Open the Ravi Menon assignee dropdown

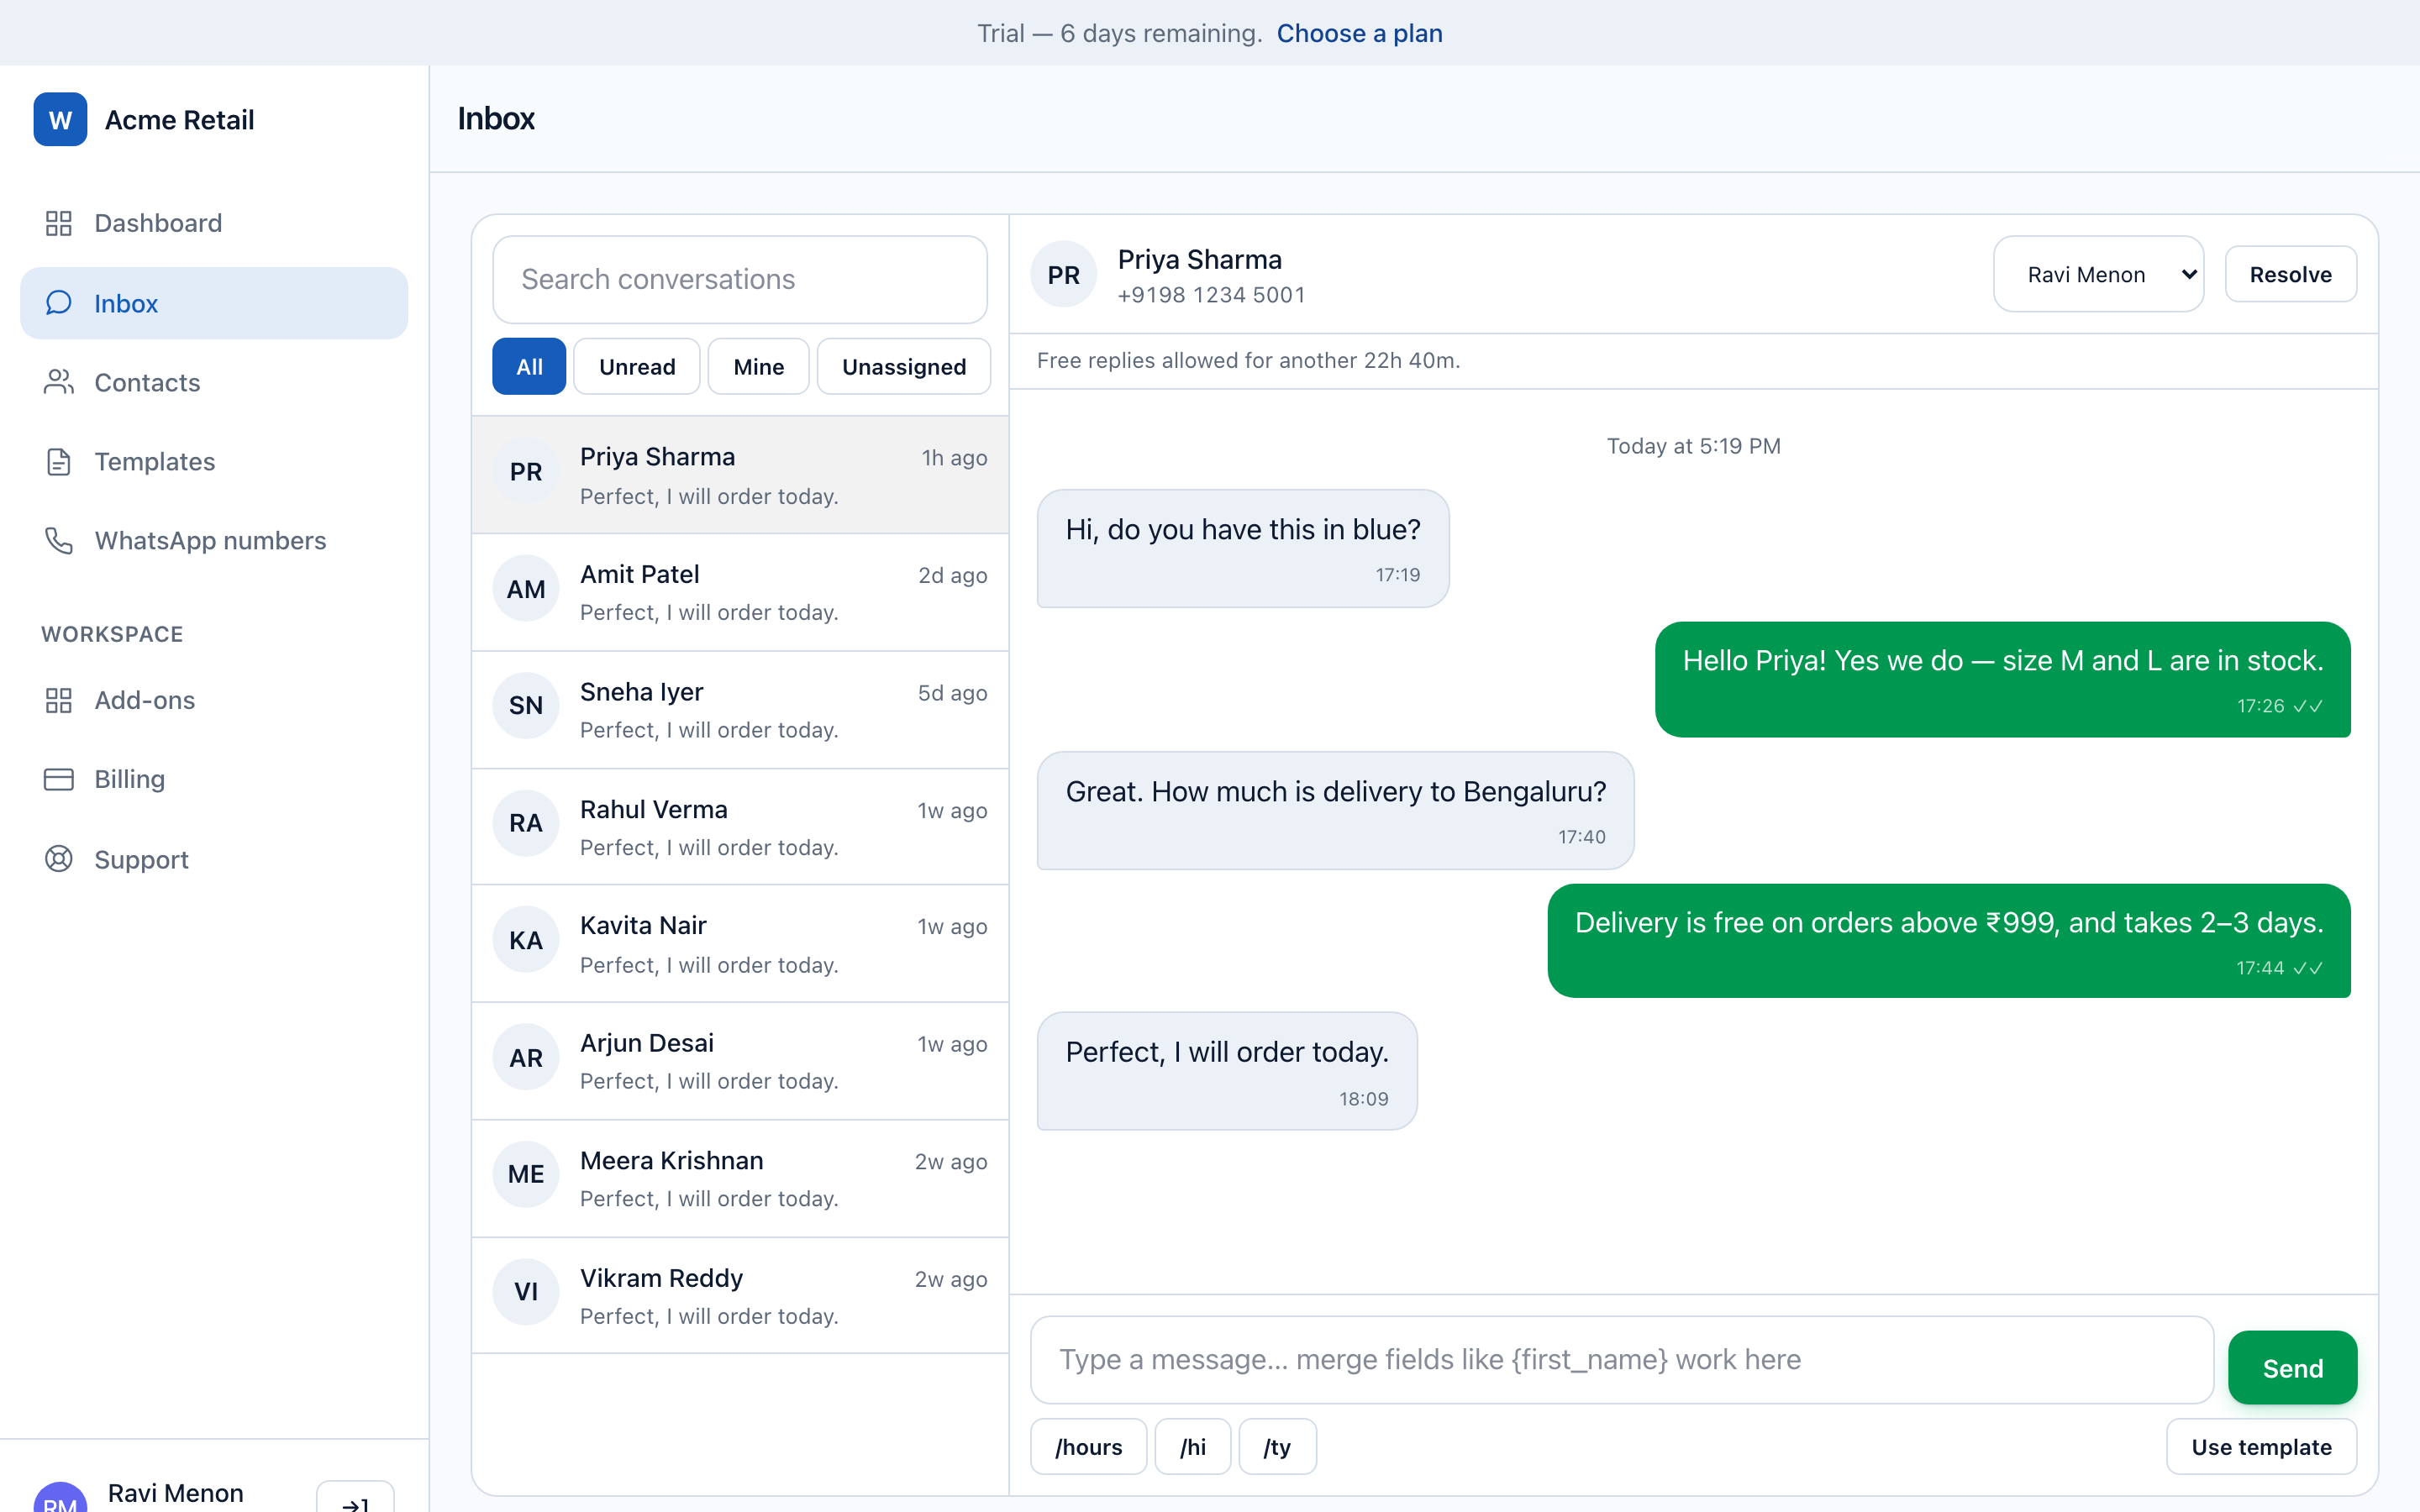click(2098, 274)
